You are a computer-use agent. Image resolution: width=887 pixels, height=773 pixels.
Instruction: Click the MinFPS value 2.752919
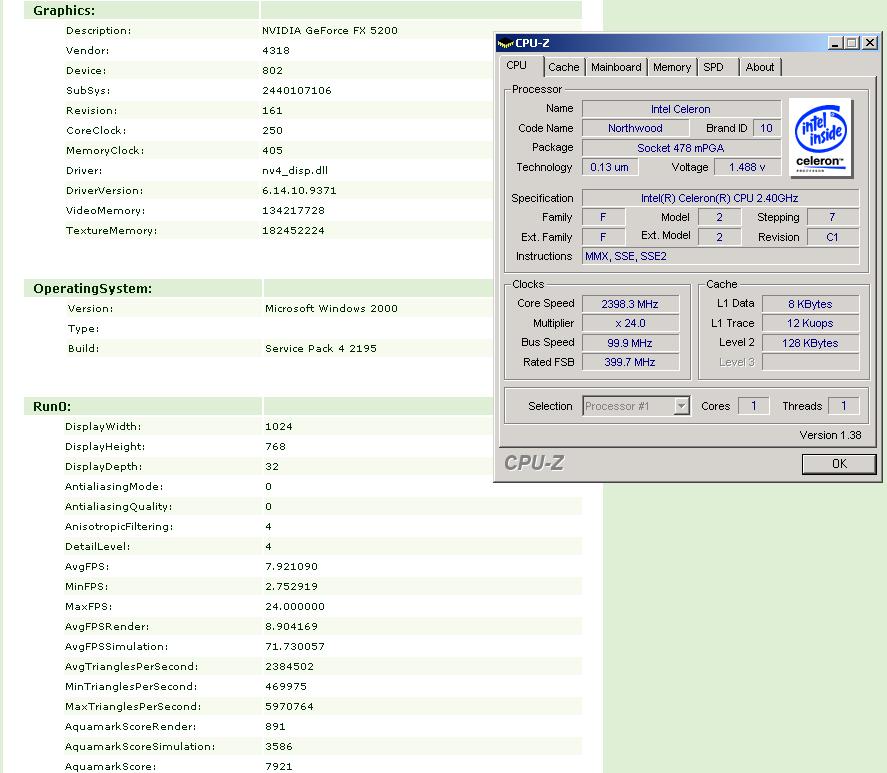[x=291, y=587]
